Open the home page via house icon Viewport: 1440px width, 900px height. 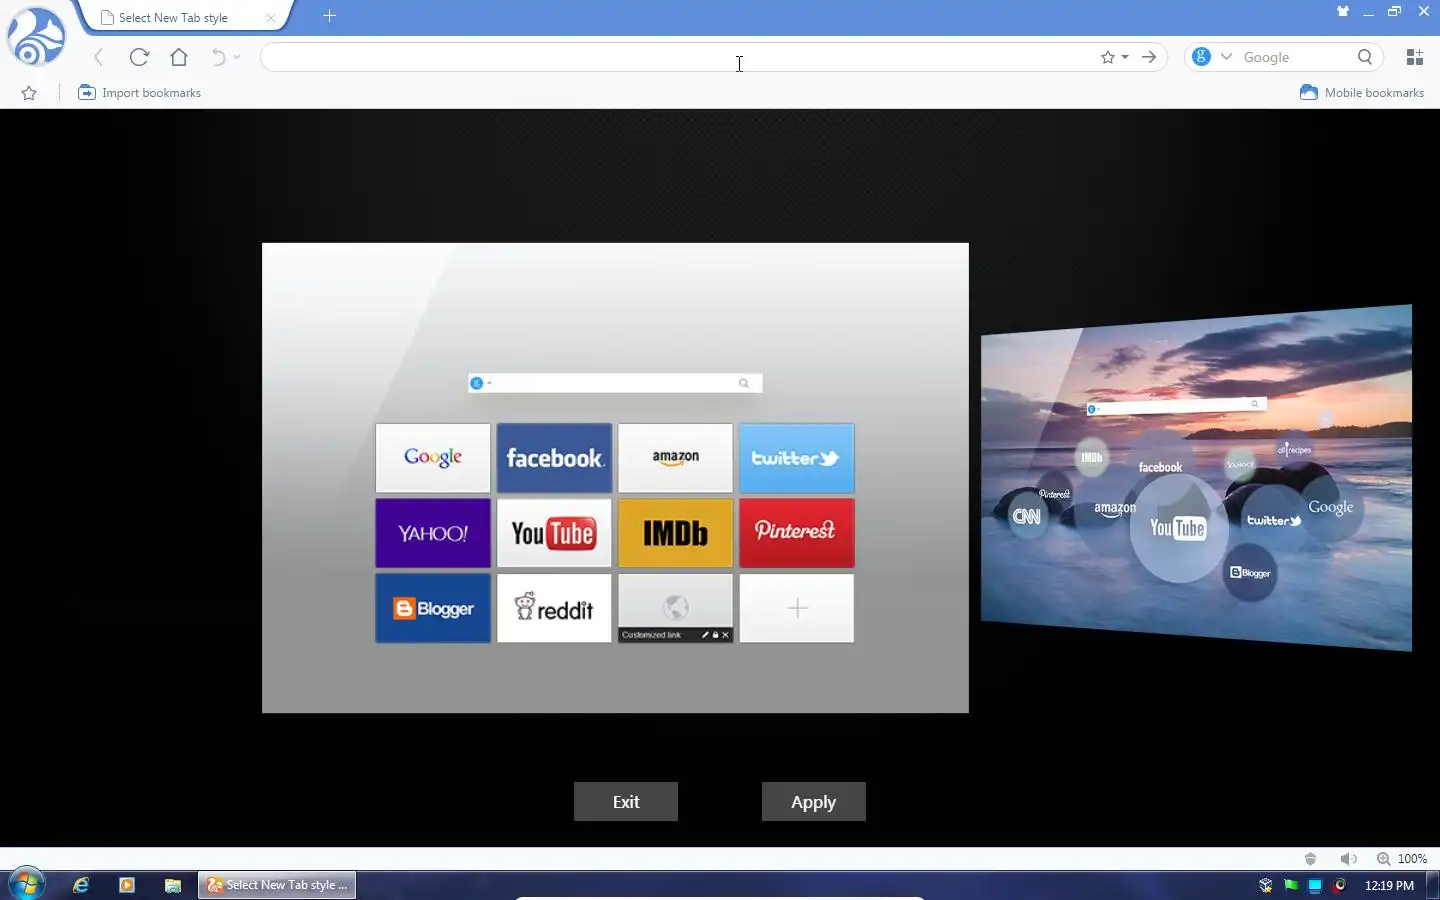[x=179, y=57]
